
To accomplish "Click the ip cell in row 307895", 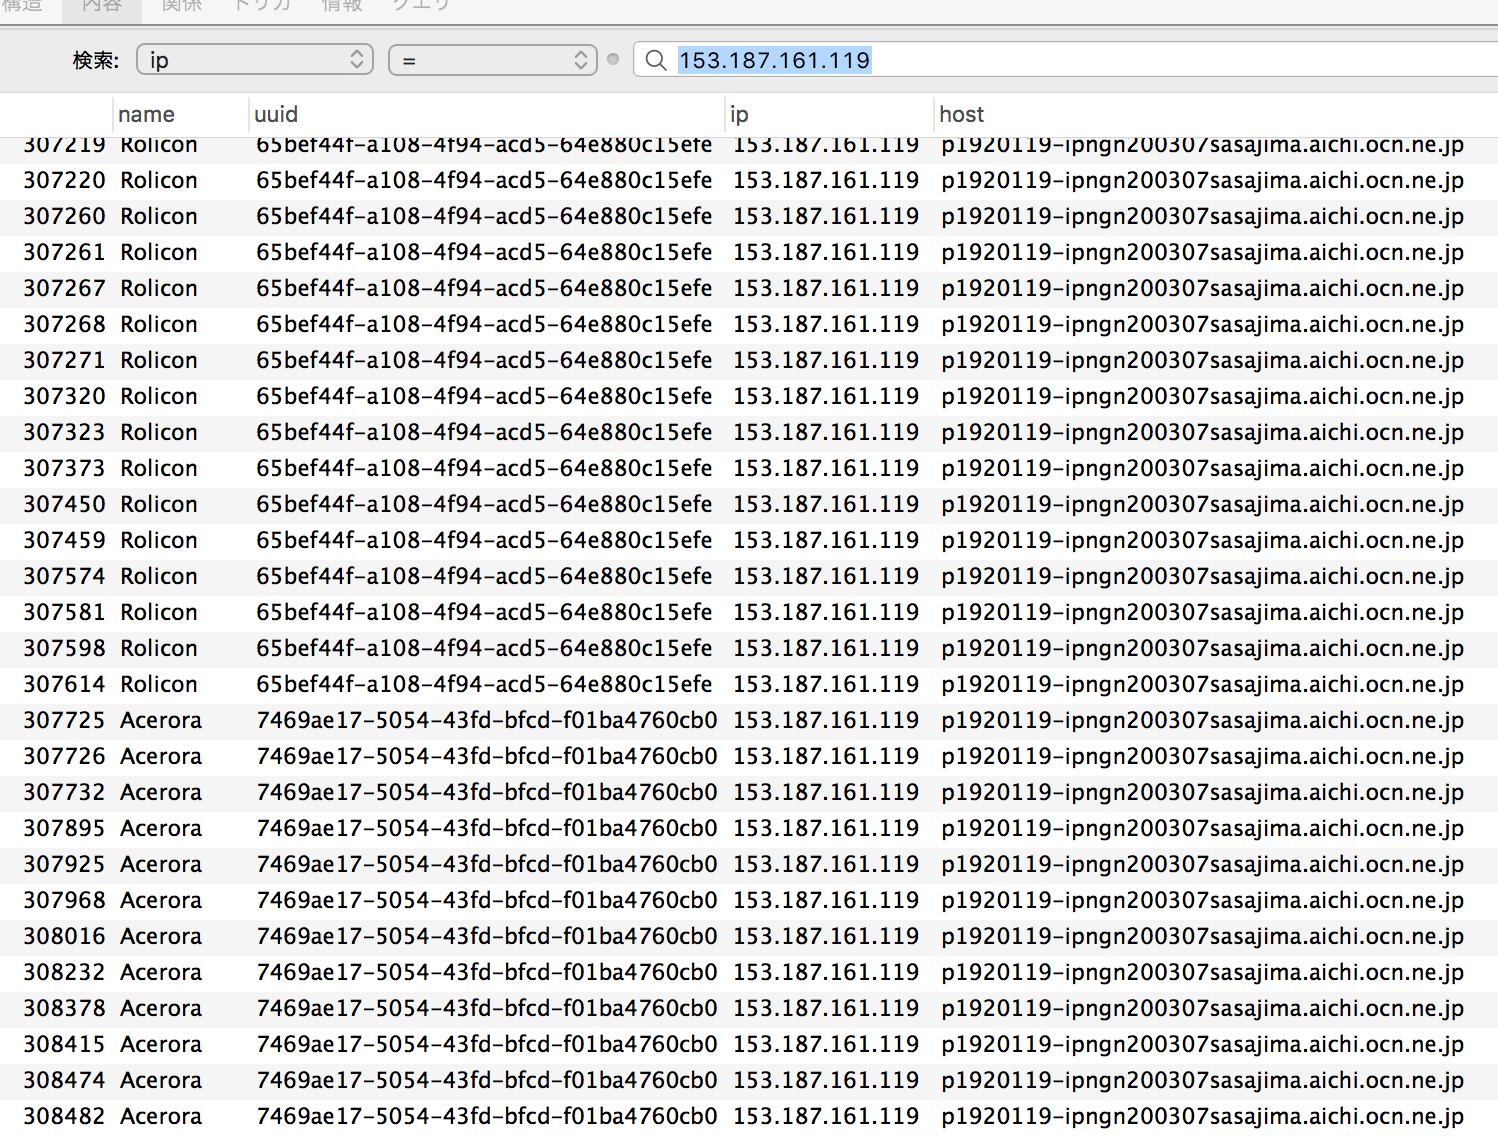I will 826,828.
